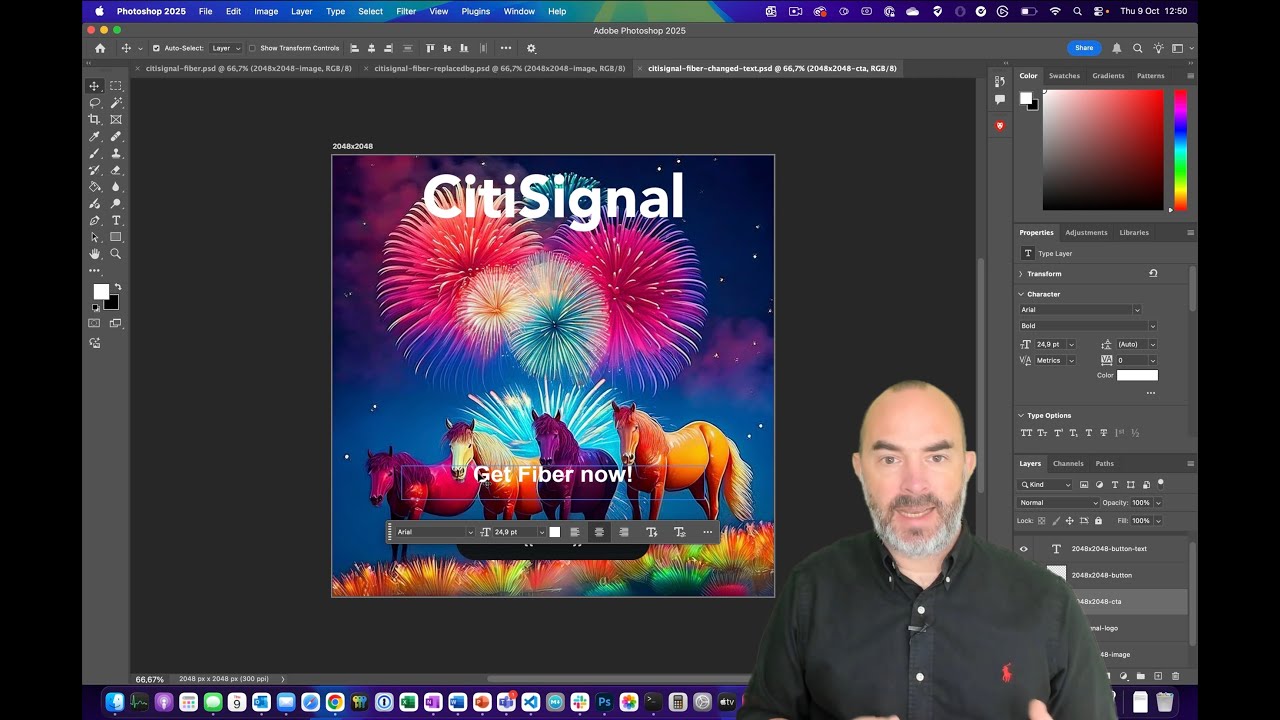Image resolution: width=1280 pixels, height=720 pixels.
Task: Select the Spot Healing Brush tool
Action: pyautogui.click(x=116, y=137)
